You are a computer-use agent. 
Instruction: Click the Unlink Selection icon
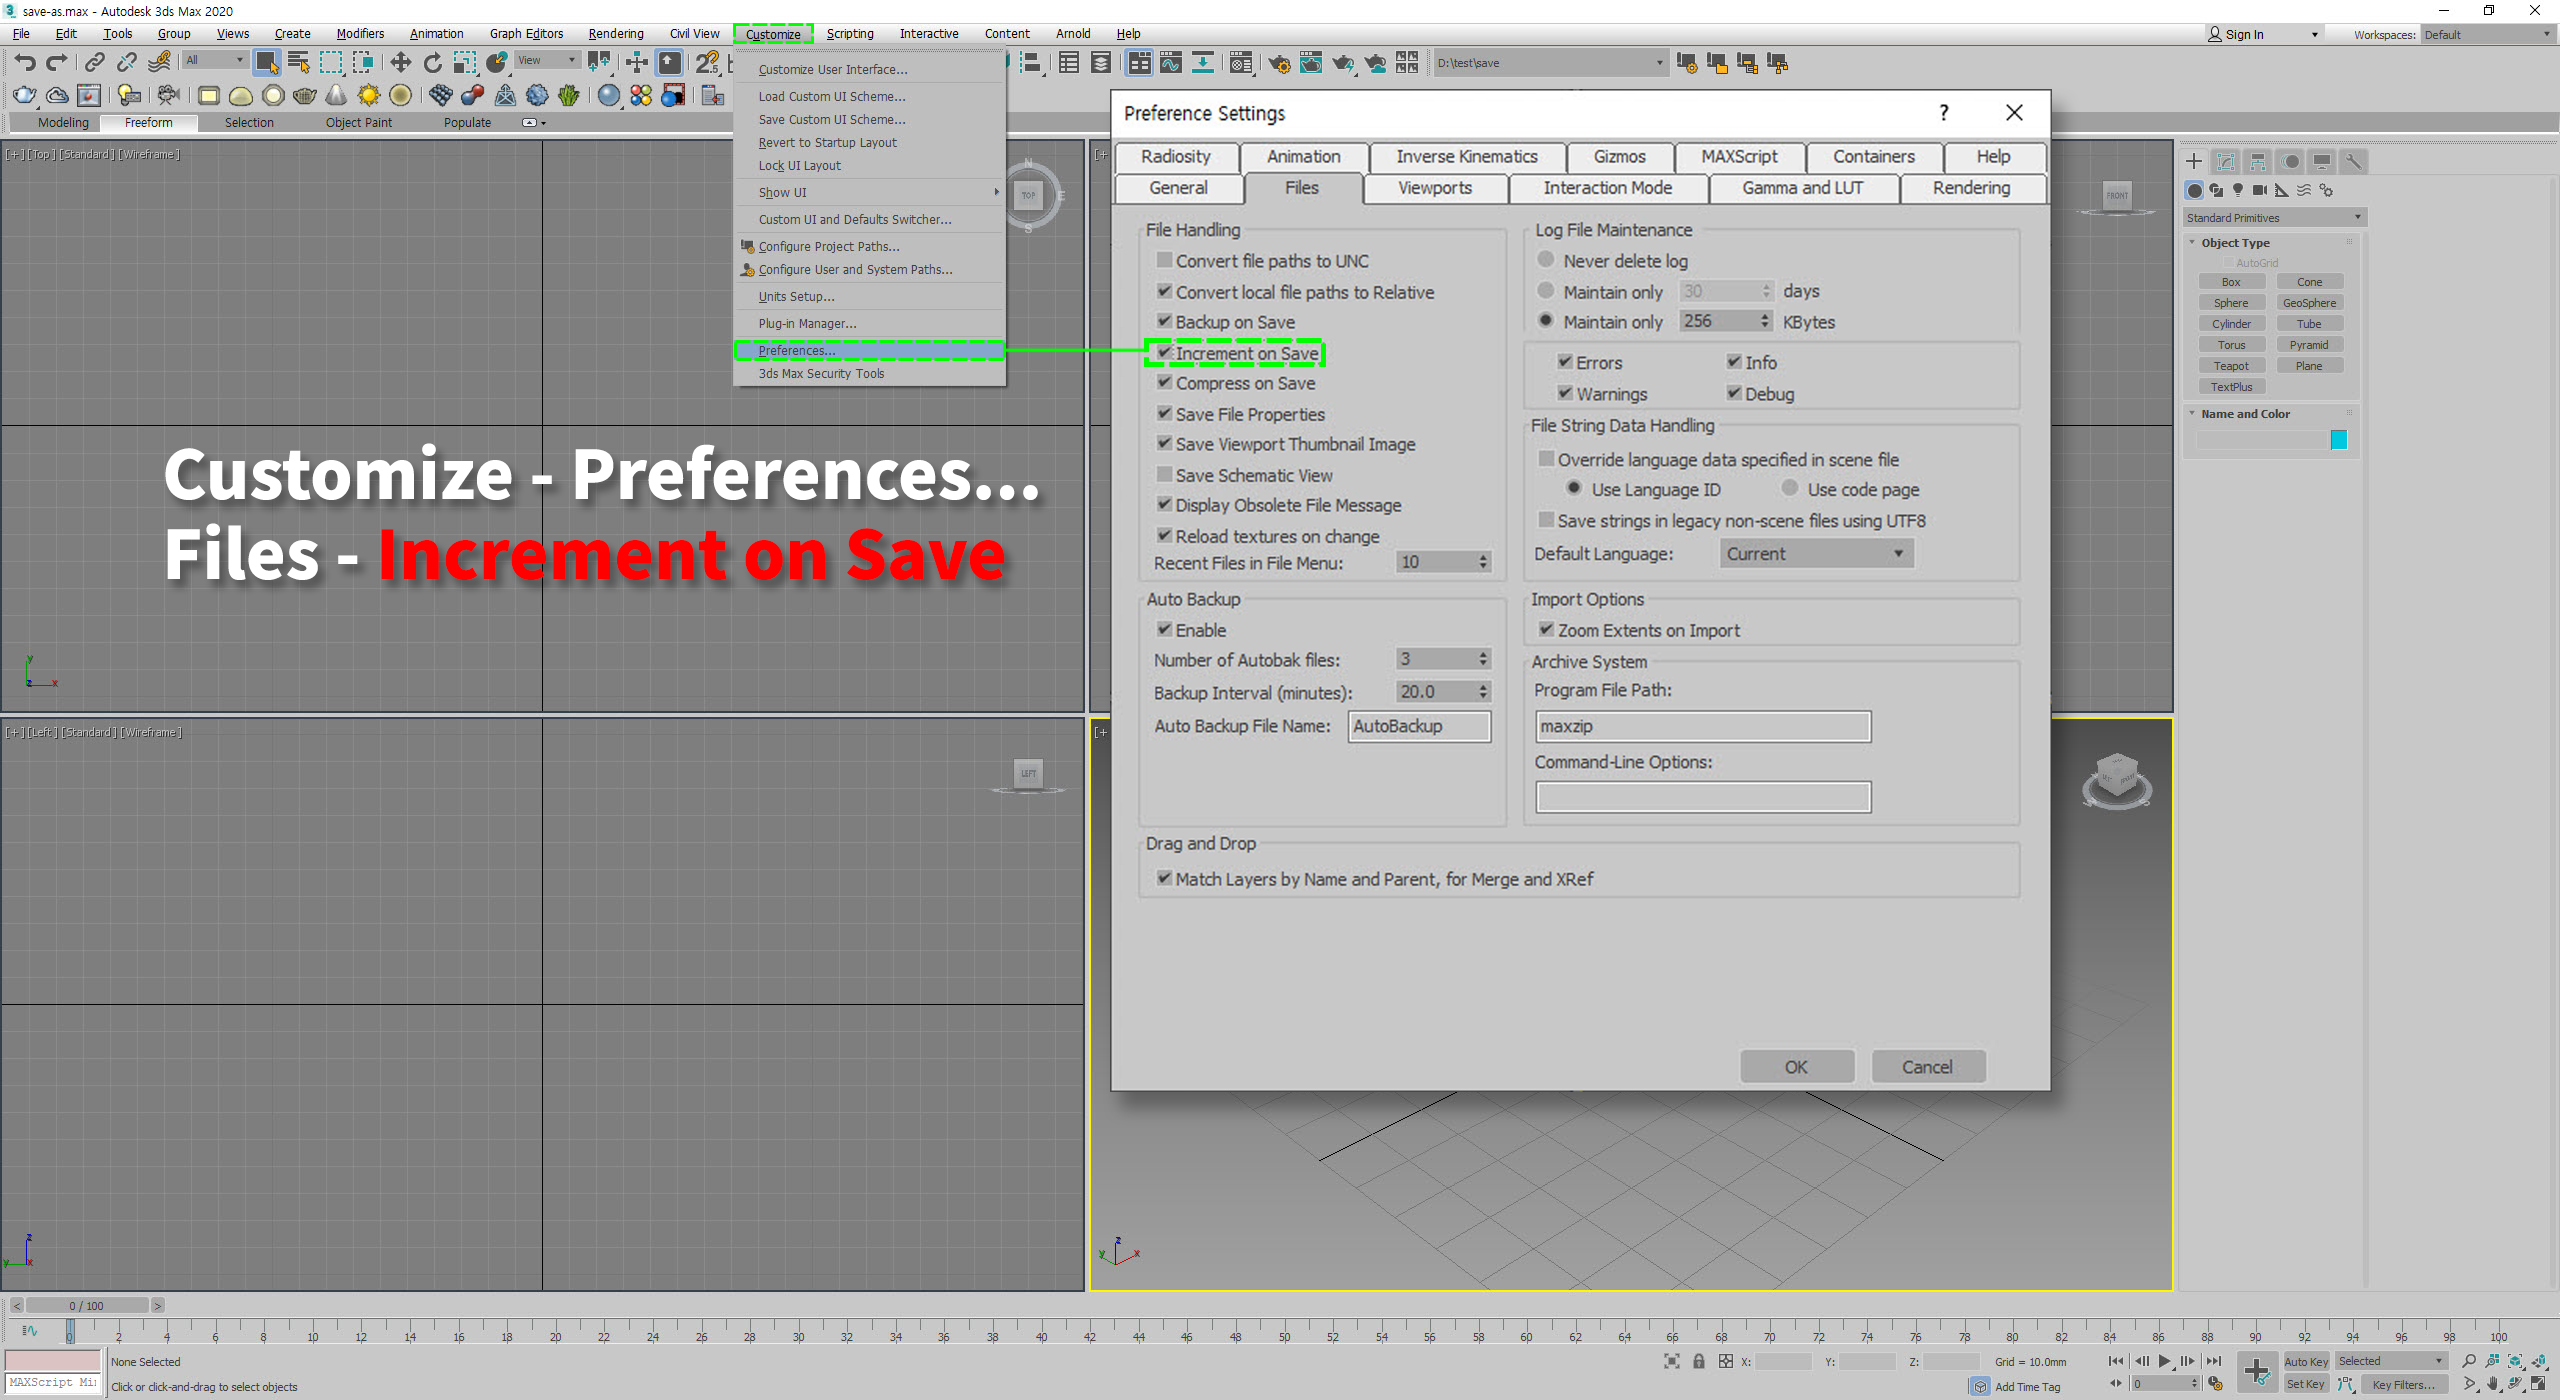(x=126, y=63)
